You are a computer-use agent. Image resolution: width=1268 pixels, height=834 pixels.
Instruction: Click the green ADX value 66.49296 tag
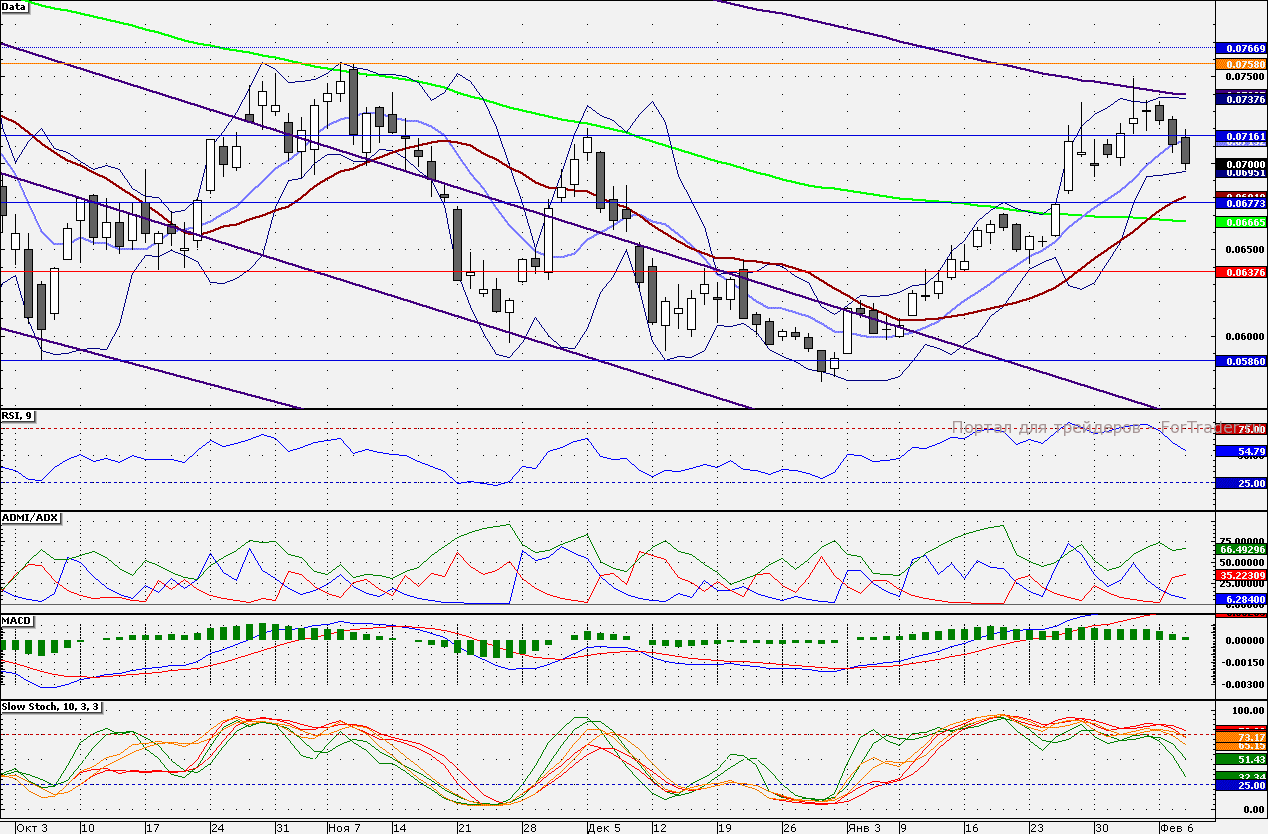pyautogui.click(x=1240, y=549)
